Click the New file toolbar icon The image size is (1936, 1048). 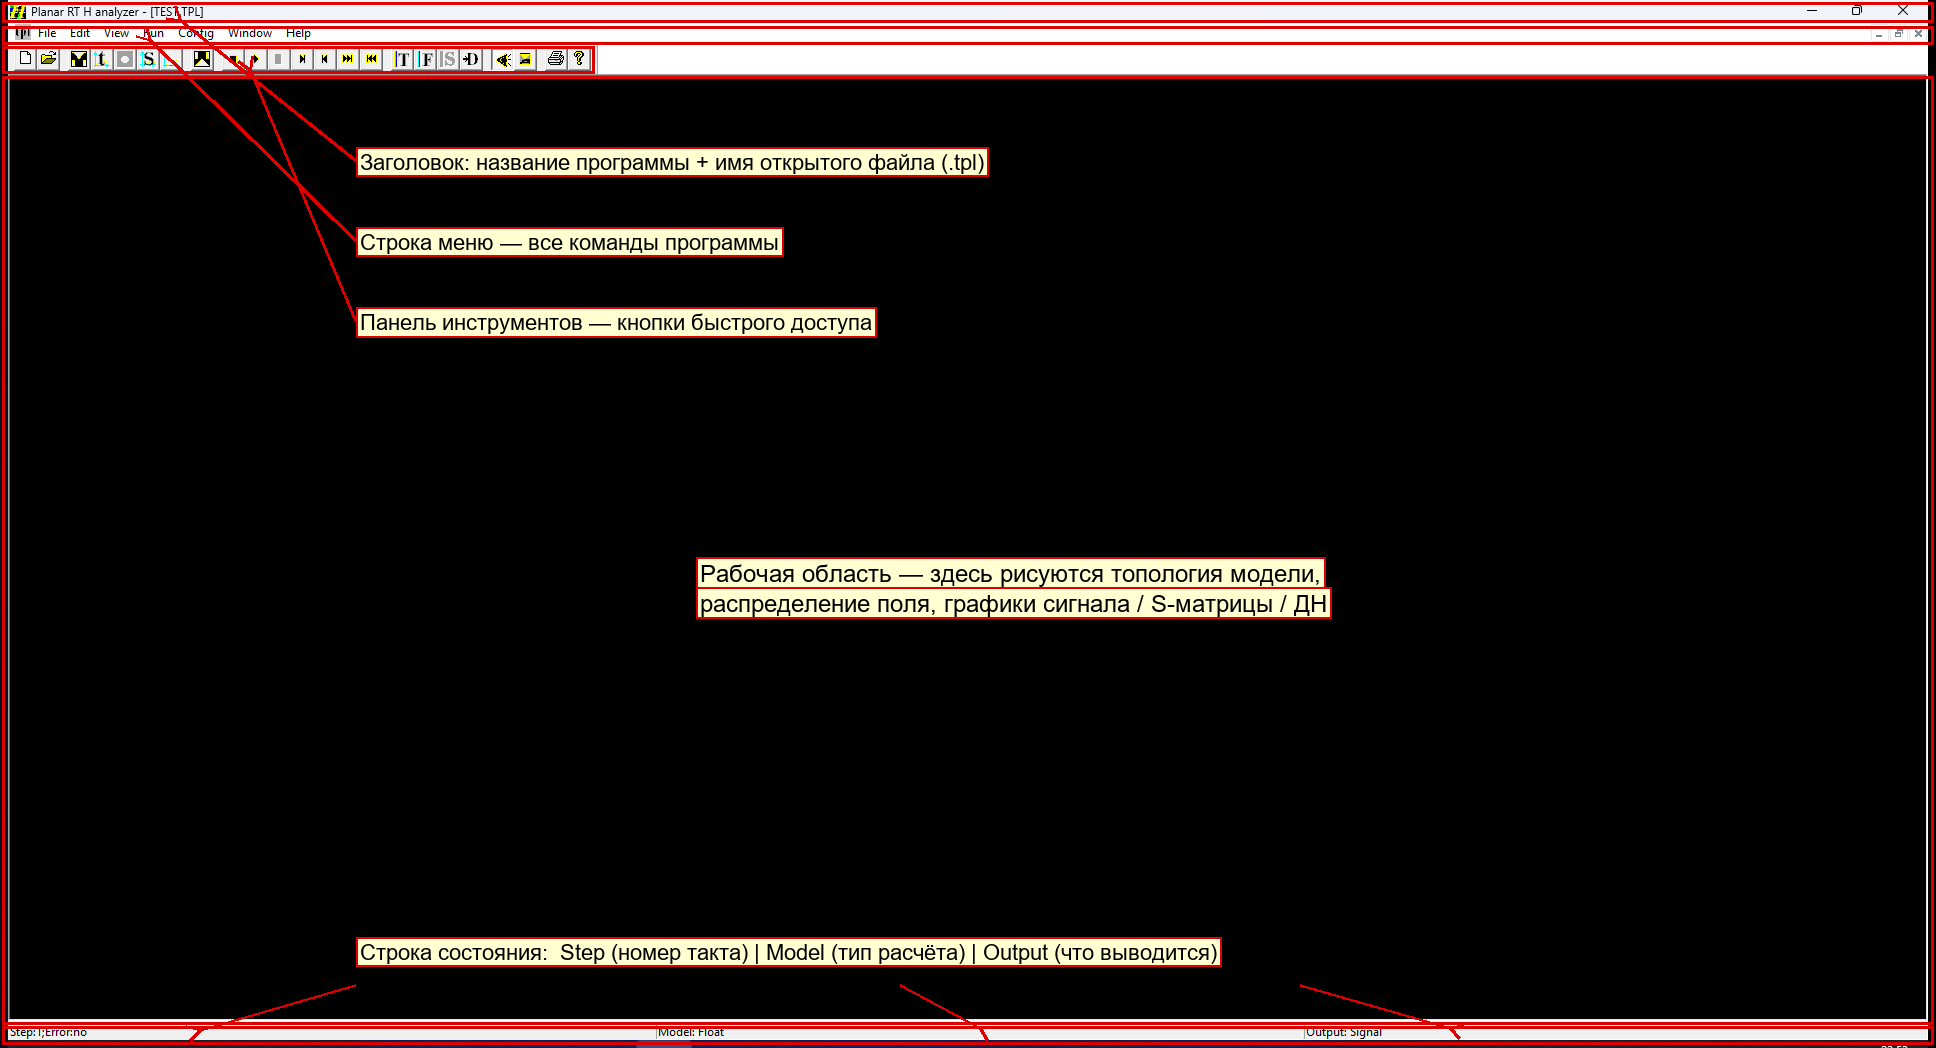pyautogui.click(x=26, y=59)
